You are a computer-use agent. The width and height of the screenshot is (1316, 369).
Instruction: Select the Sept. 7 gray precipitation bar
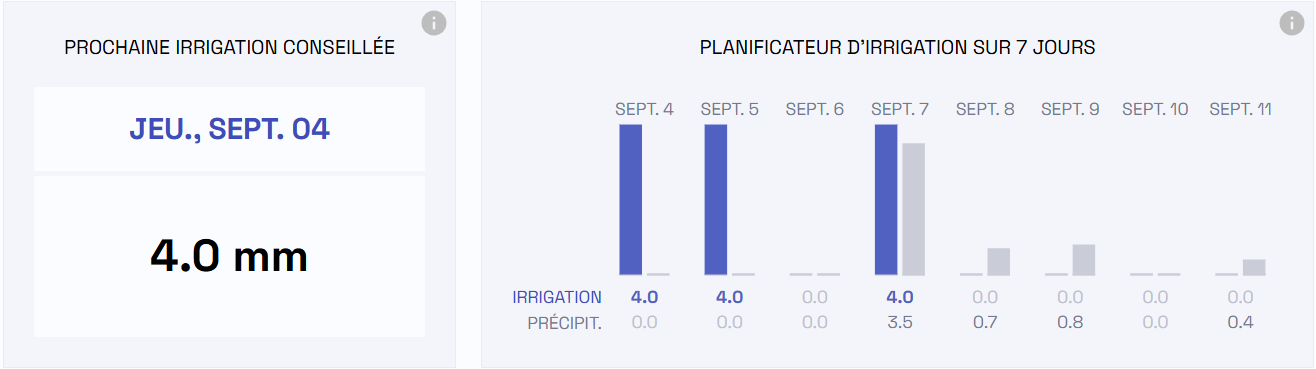point(913,209)
